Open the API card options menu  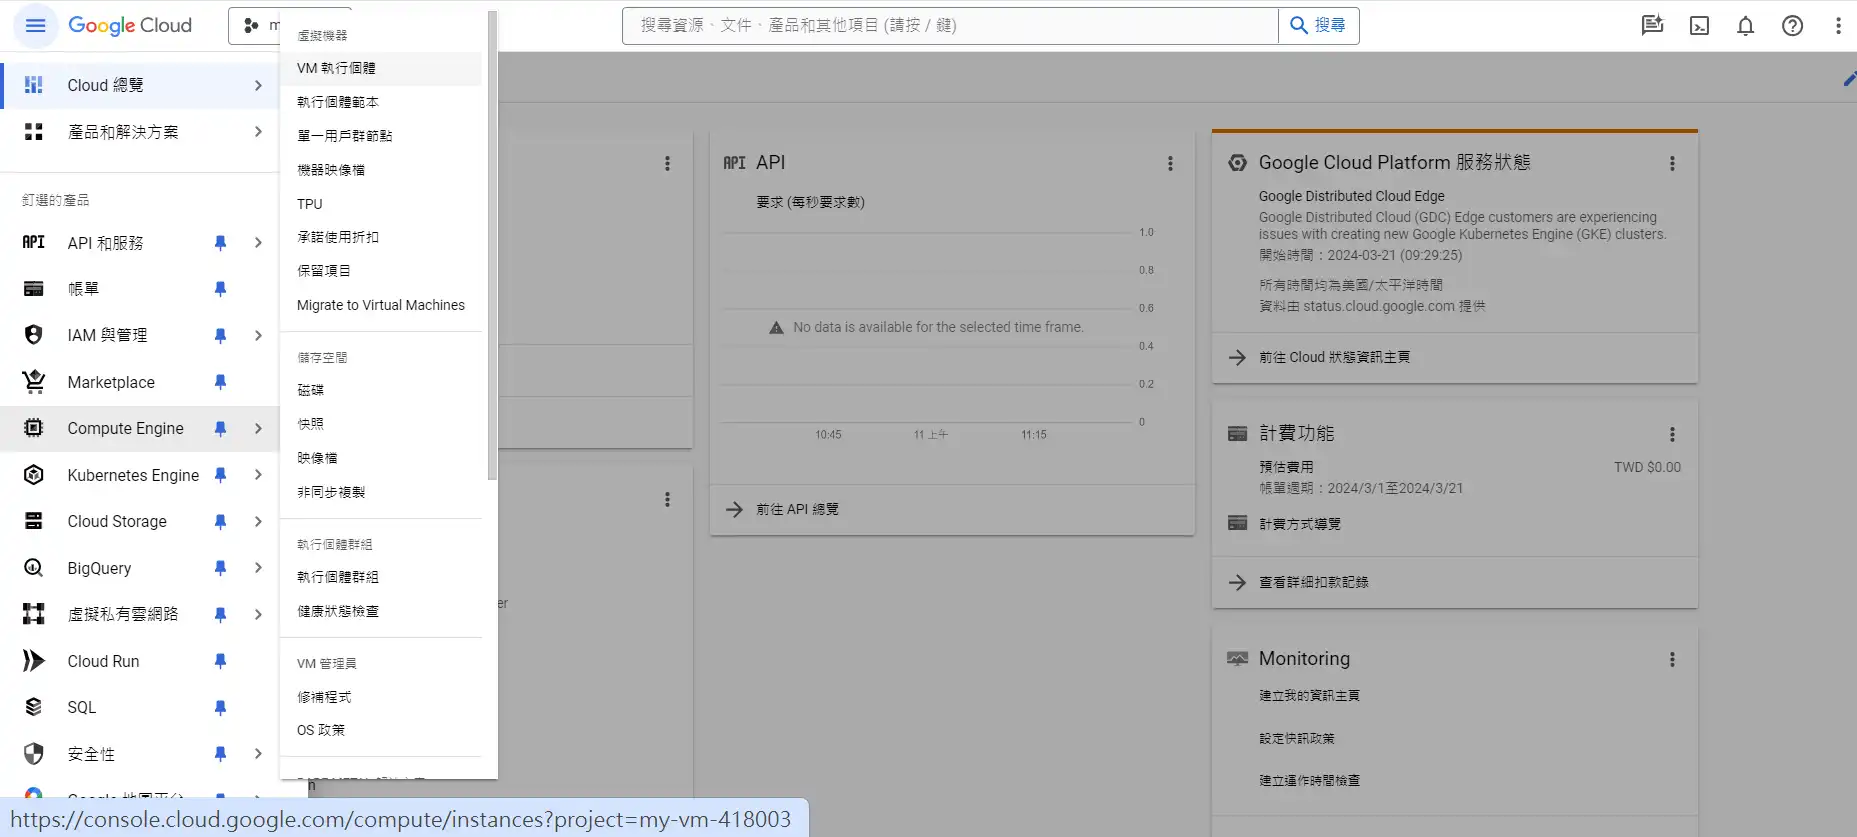(1170, 163)
